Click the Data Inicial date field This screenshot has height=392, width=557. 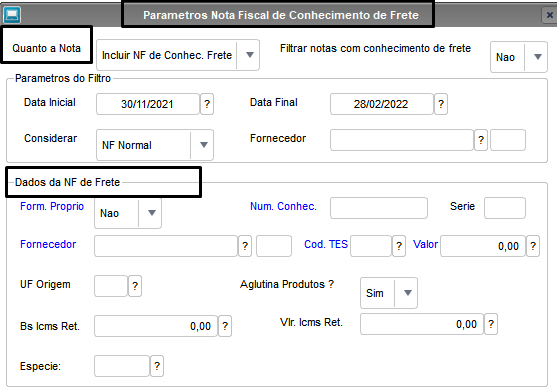148,104
